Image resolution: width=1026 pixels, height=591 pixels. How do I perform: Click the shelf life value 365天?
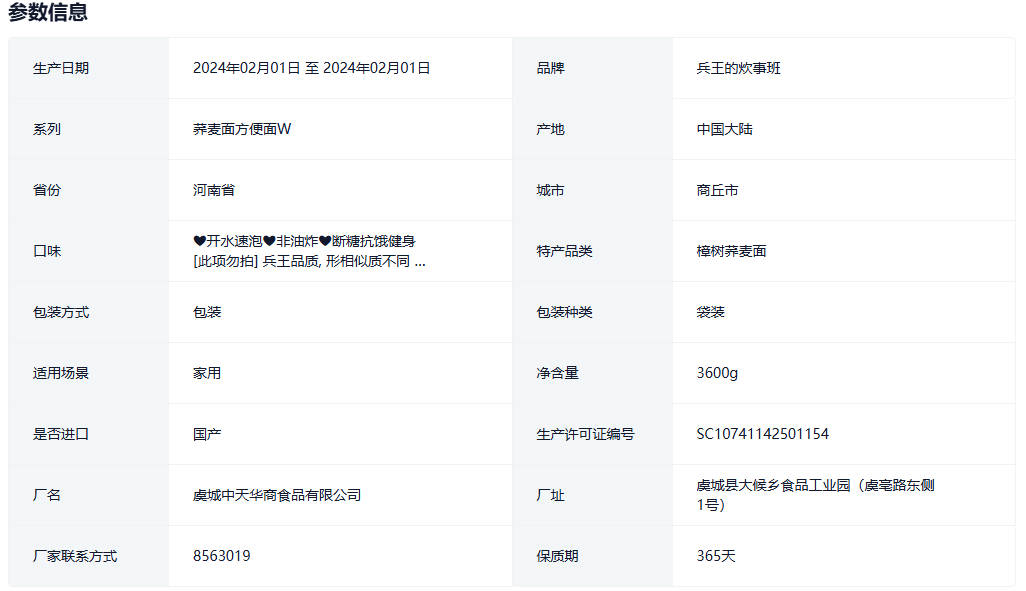pos(716,556)
